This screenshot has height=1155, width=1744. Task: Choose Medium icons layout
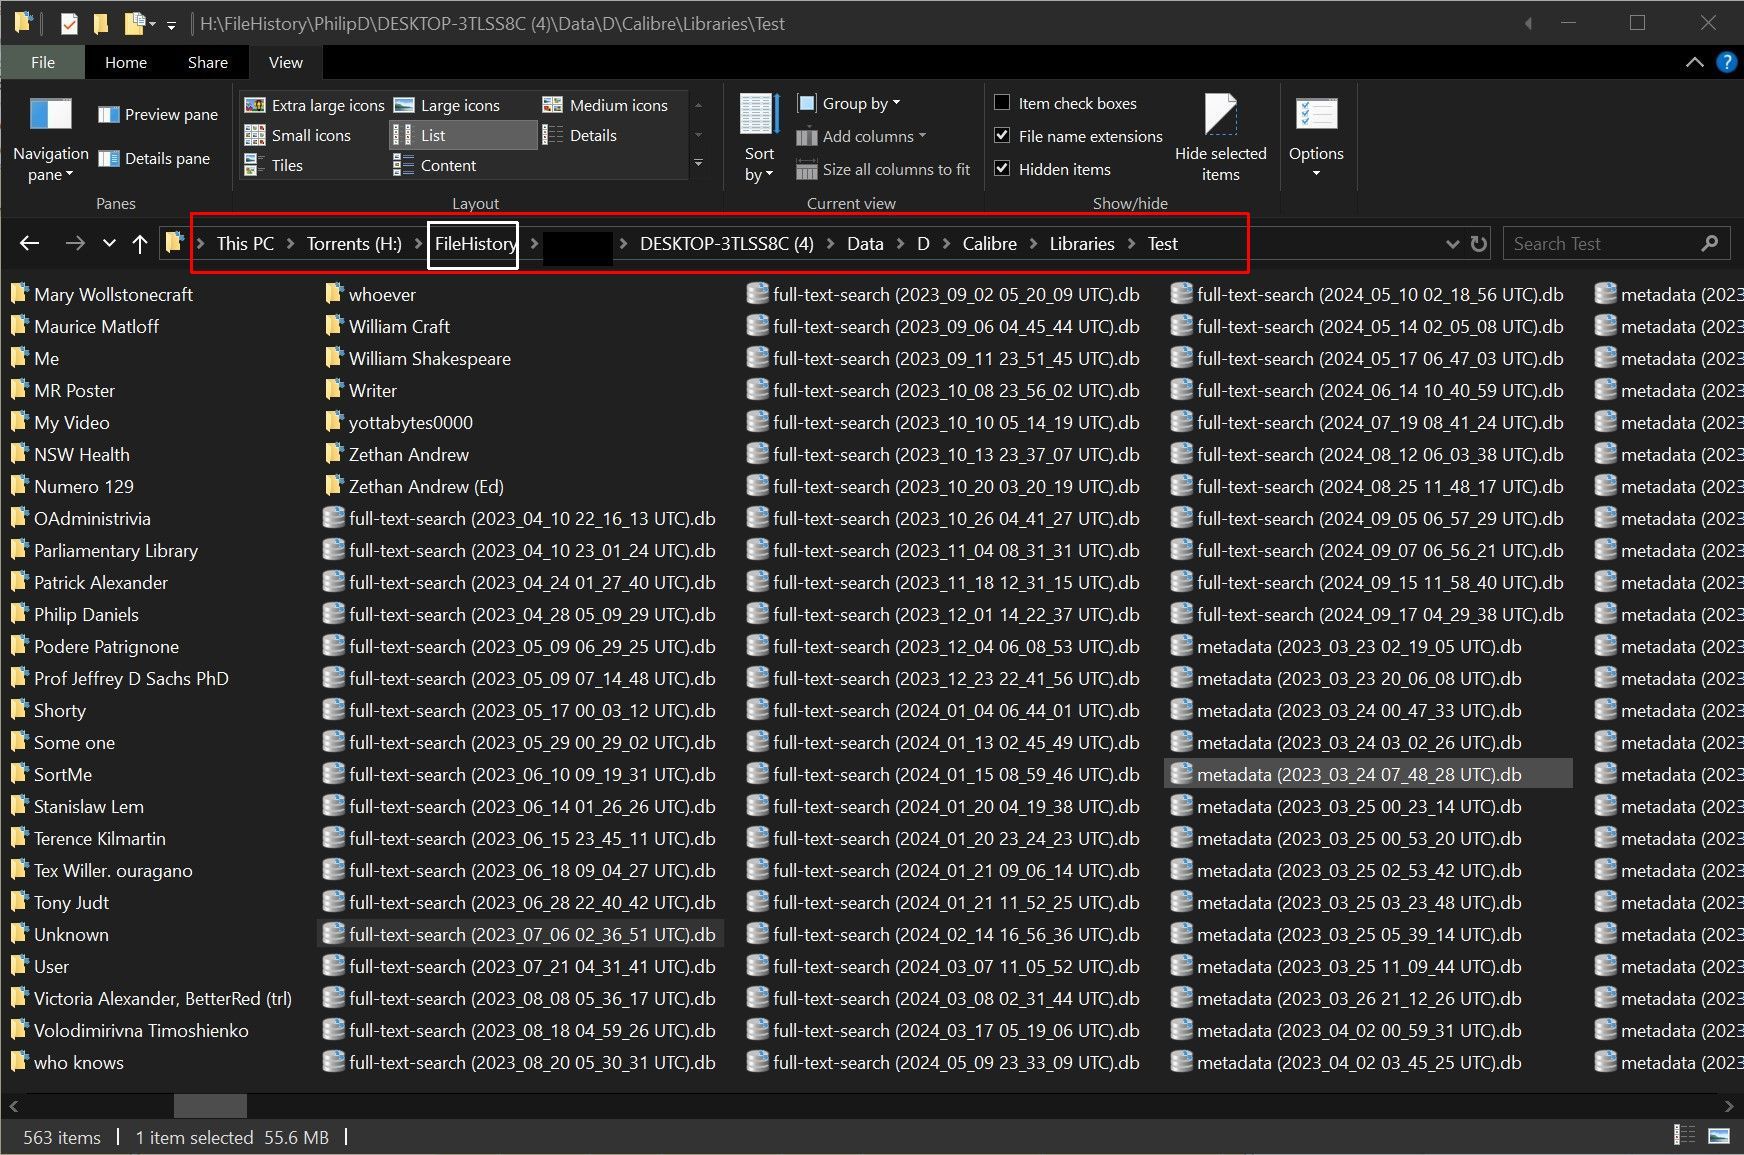(605, 105)
